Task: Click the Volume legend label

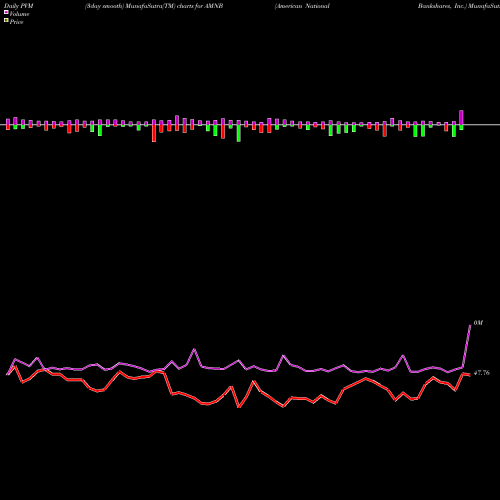Action: (x=19, y=14)
